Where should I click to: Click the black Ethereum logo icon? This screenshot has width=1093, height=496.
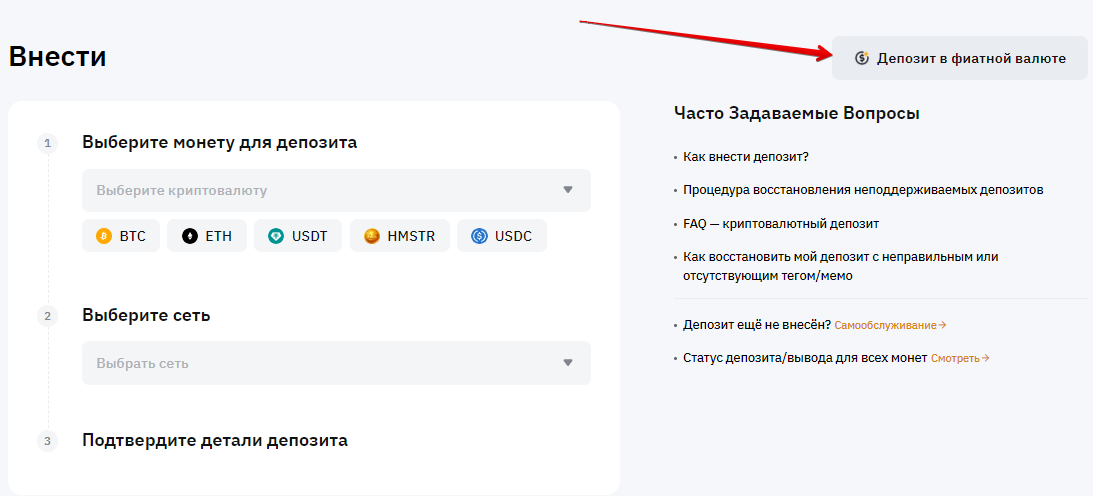pos(190,236)
